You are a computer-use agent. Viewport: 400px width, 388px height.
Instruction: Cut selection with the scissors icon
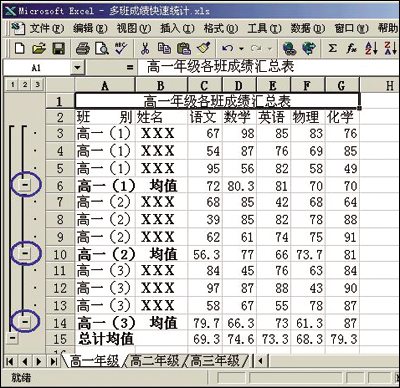pyautogui.click(x=145, y=49)
